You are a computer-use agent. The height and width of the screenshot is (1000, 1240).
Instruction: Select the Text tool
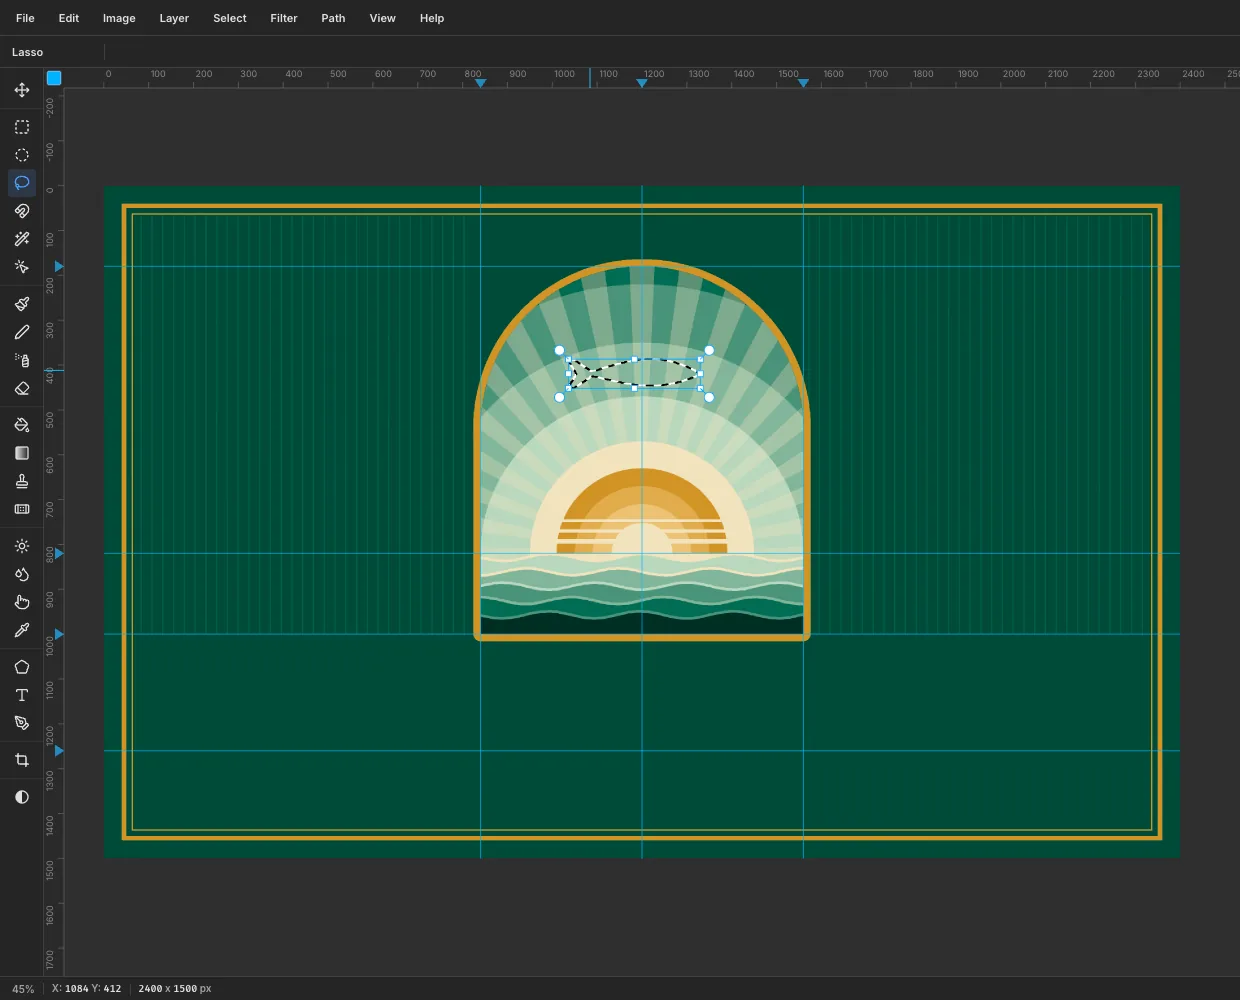tap(22, 695)
